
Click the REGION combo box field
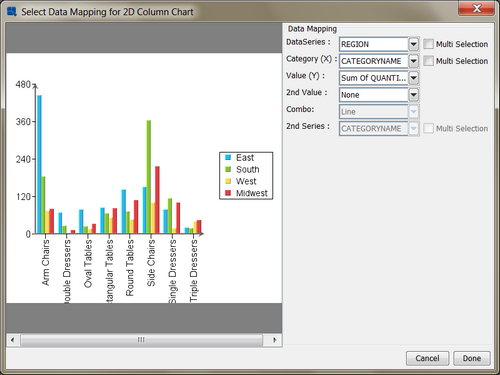374,44
